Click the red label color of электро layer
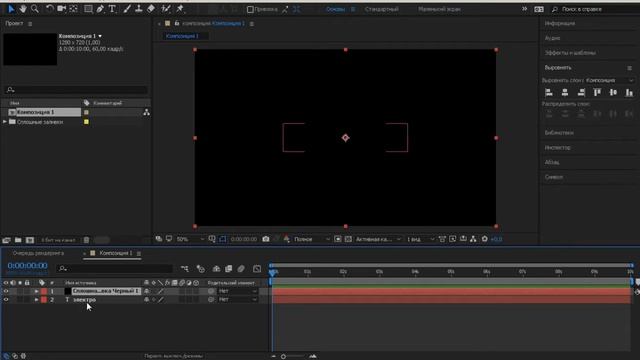Image resolution: width=640 pixels, height=360 pixels. coord(44,300)
